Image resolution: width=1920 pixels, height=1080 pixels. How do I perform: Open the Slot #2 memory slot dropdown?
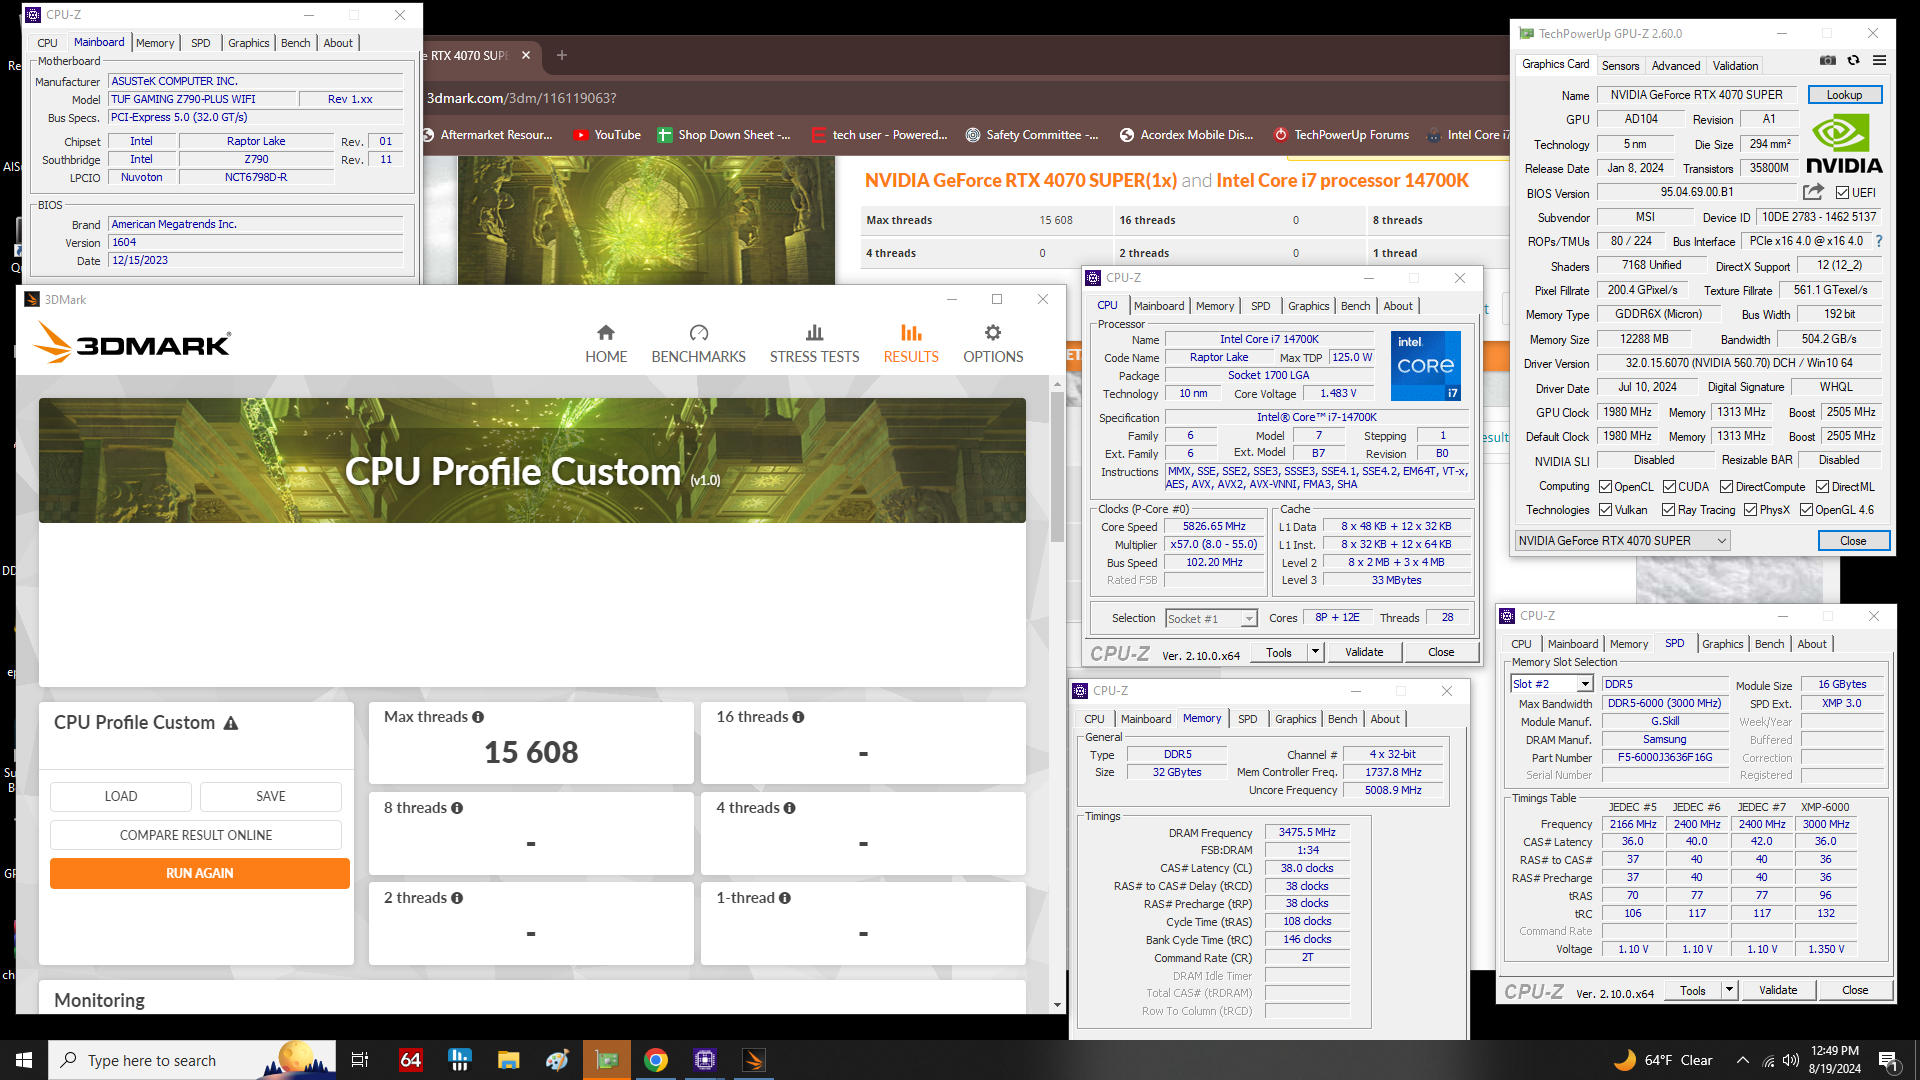point(1551,684)
